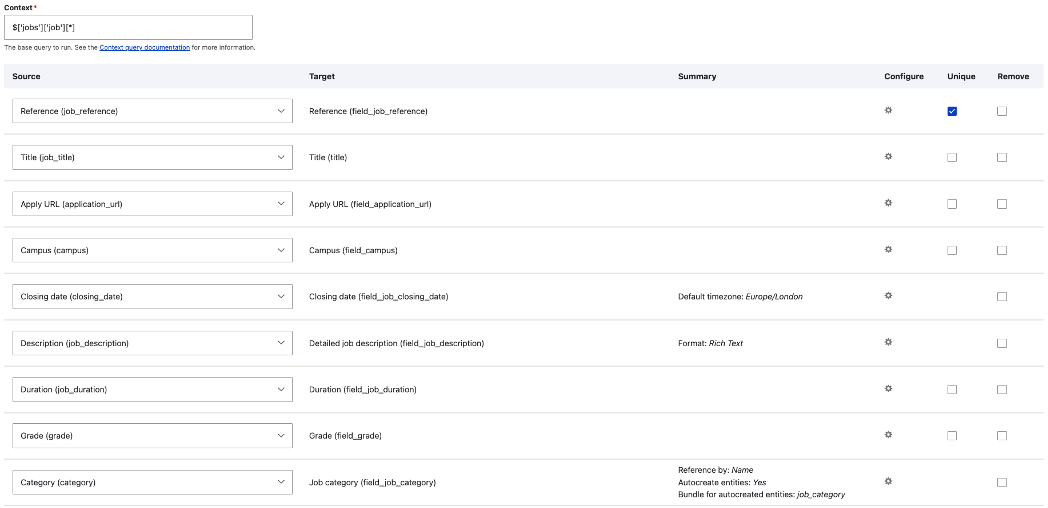This screenshot has width=1048, height=508.
Task: Open Description row format settings gear
Action: pos(887,342)
